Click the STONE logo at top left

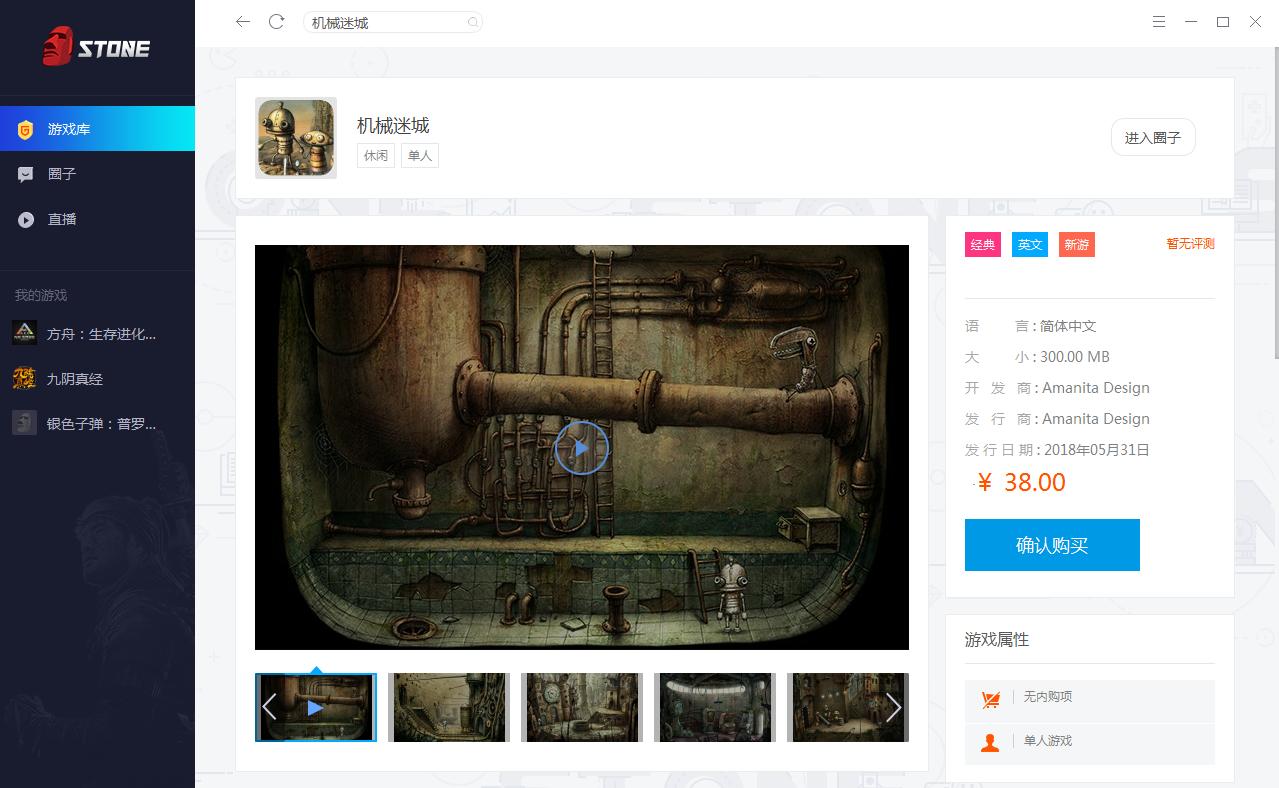tap(97, 47)
